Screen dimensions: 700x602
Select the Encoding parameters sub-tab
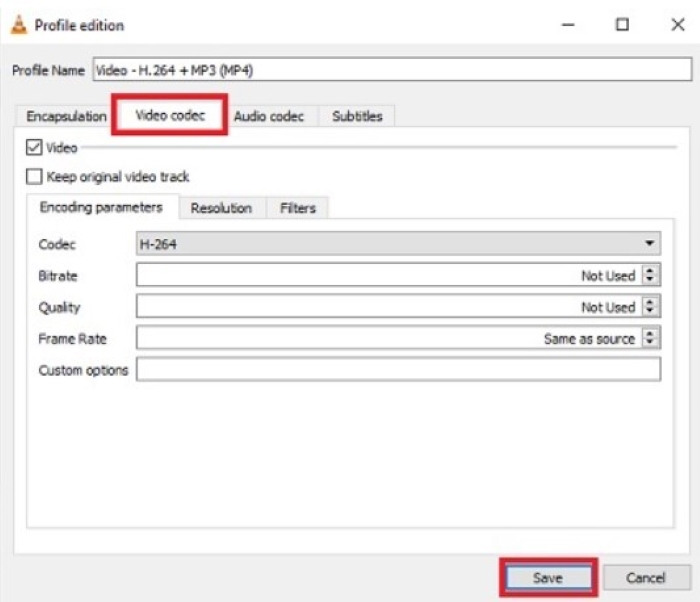pos(101,208)
